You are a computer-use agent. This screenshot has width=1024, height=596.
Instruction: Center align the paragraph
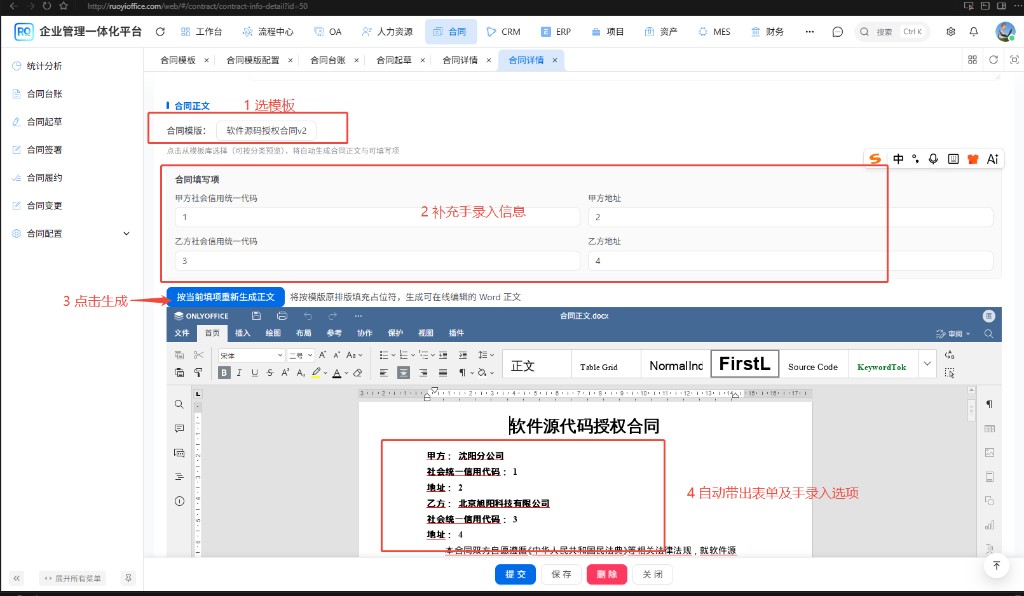point(403,372)
